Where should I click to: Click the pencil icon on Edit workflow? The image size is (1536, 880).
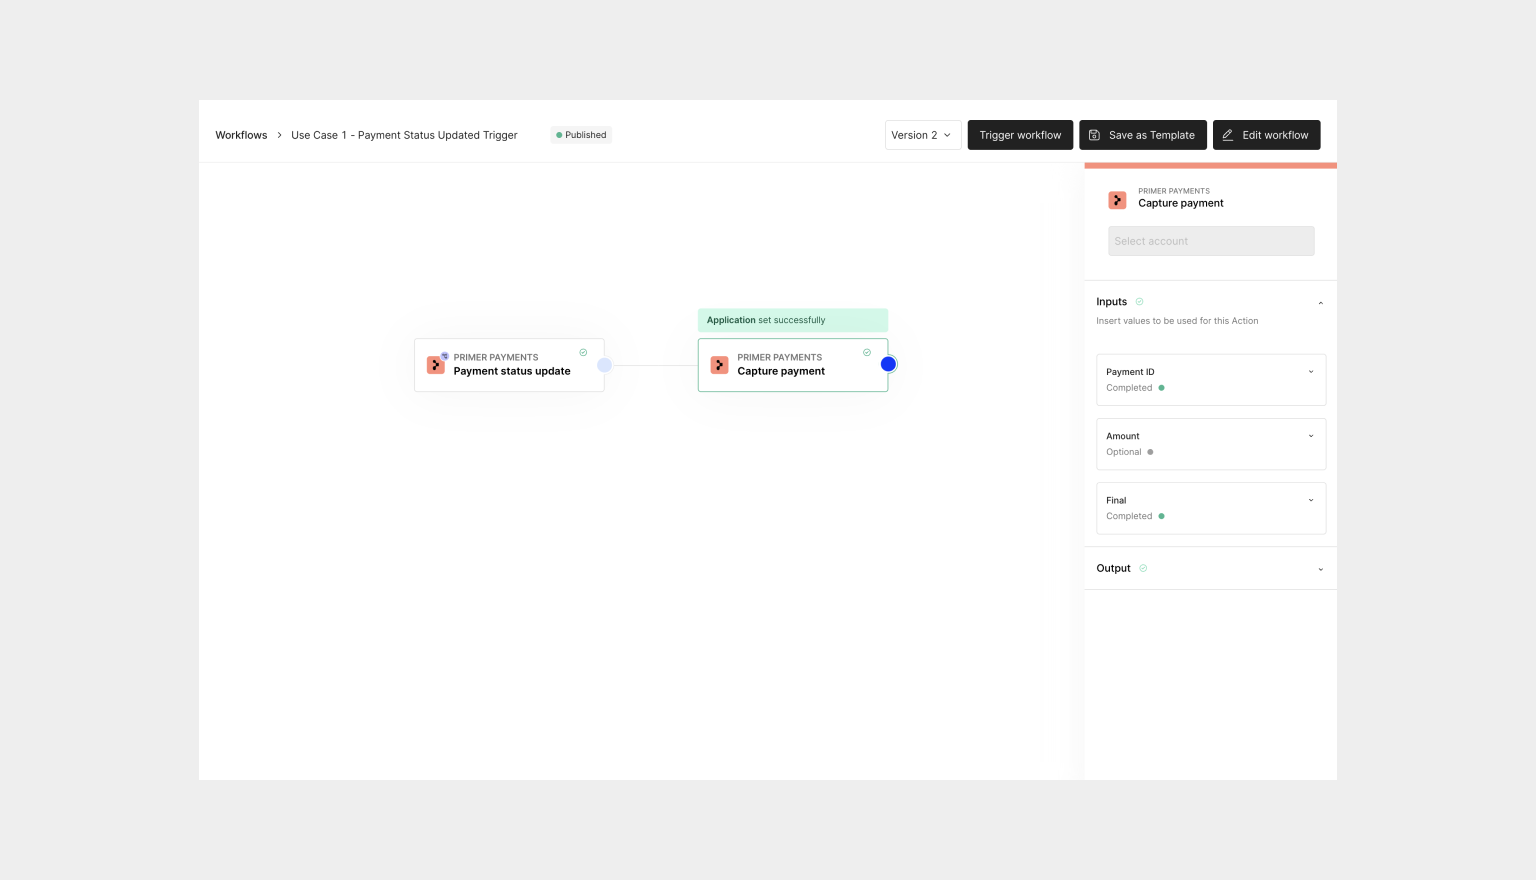pos(1228,135)
